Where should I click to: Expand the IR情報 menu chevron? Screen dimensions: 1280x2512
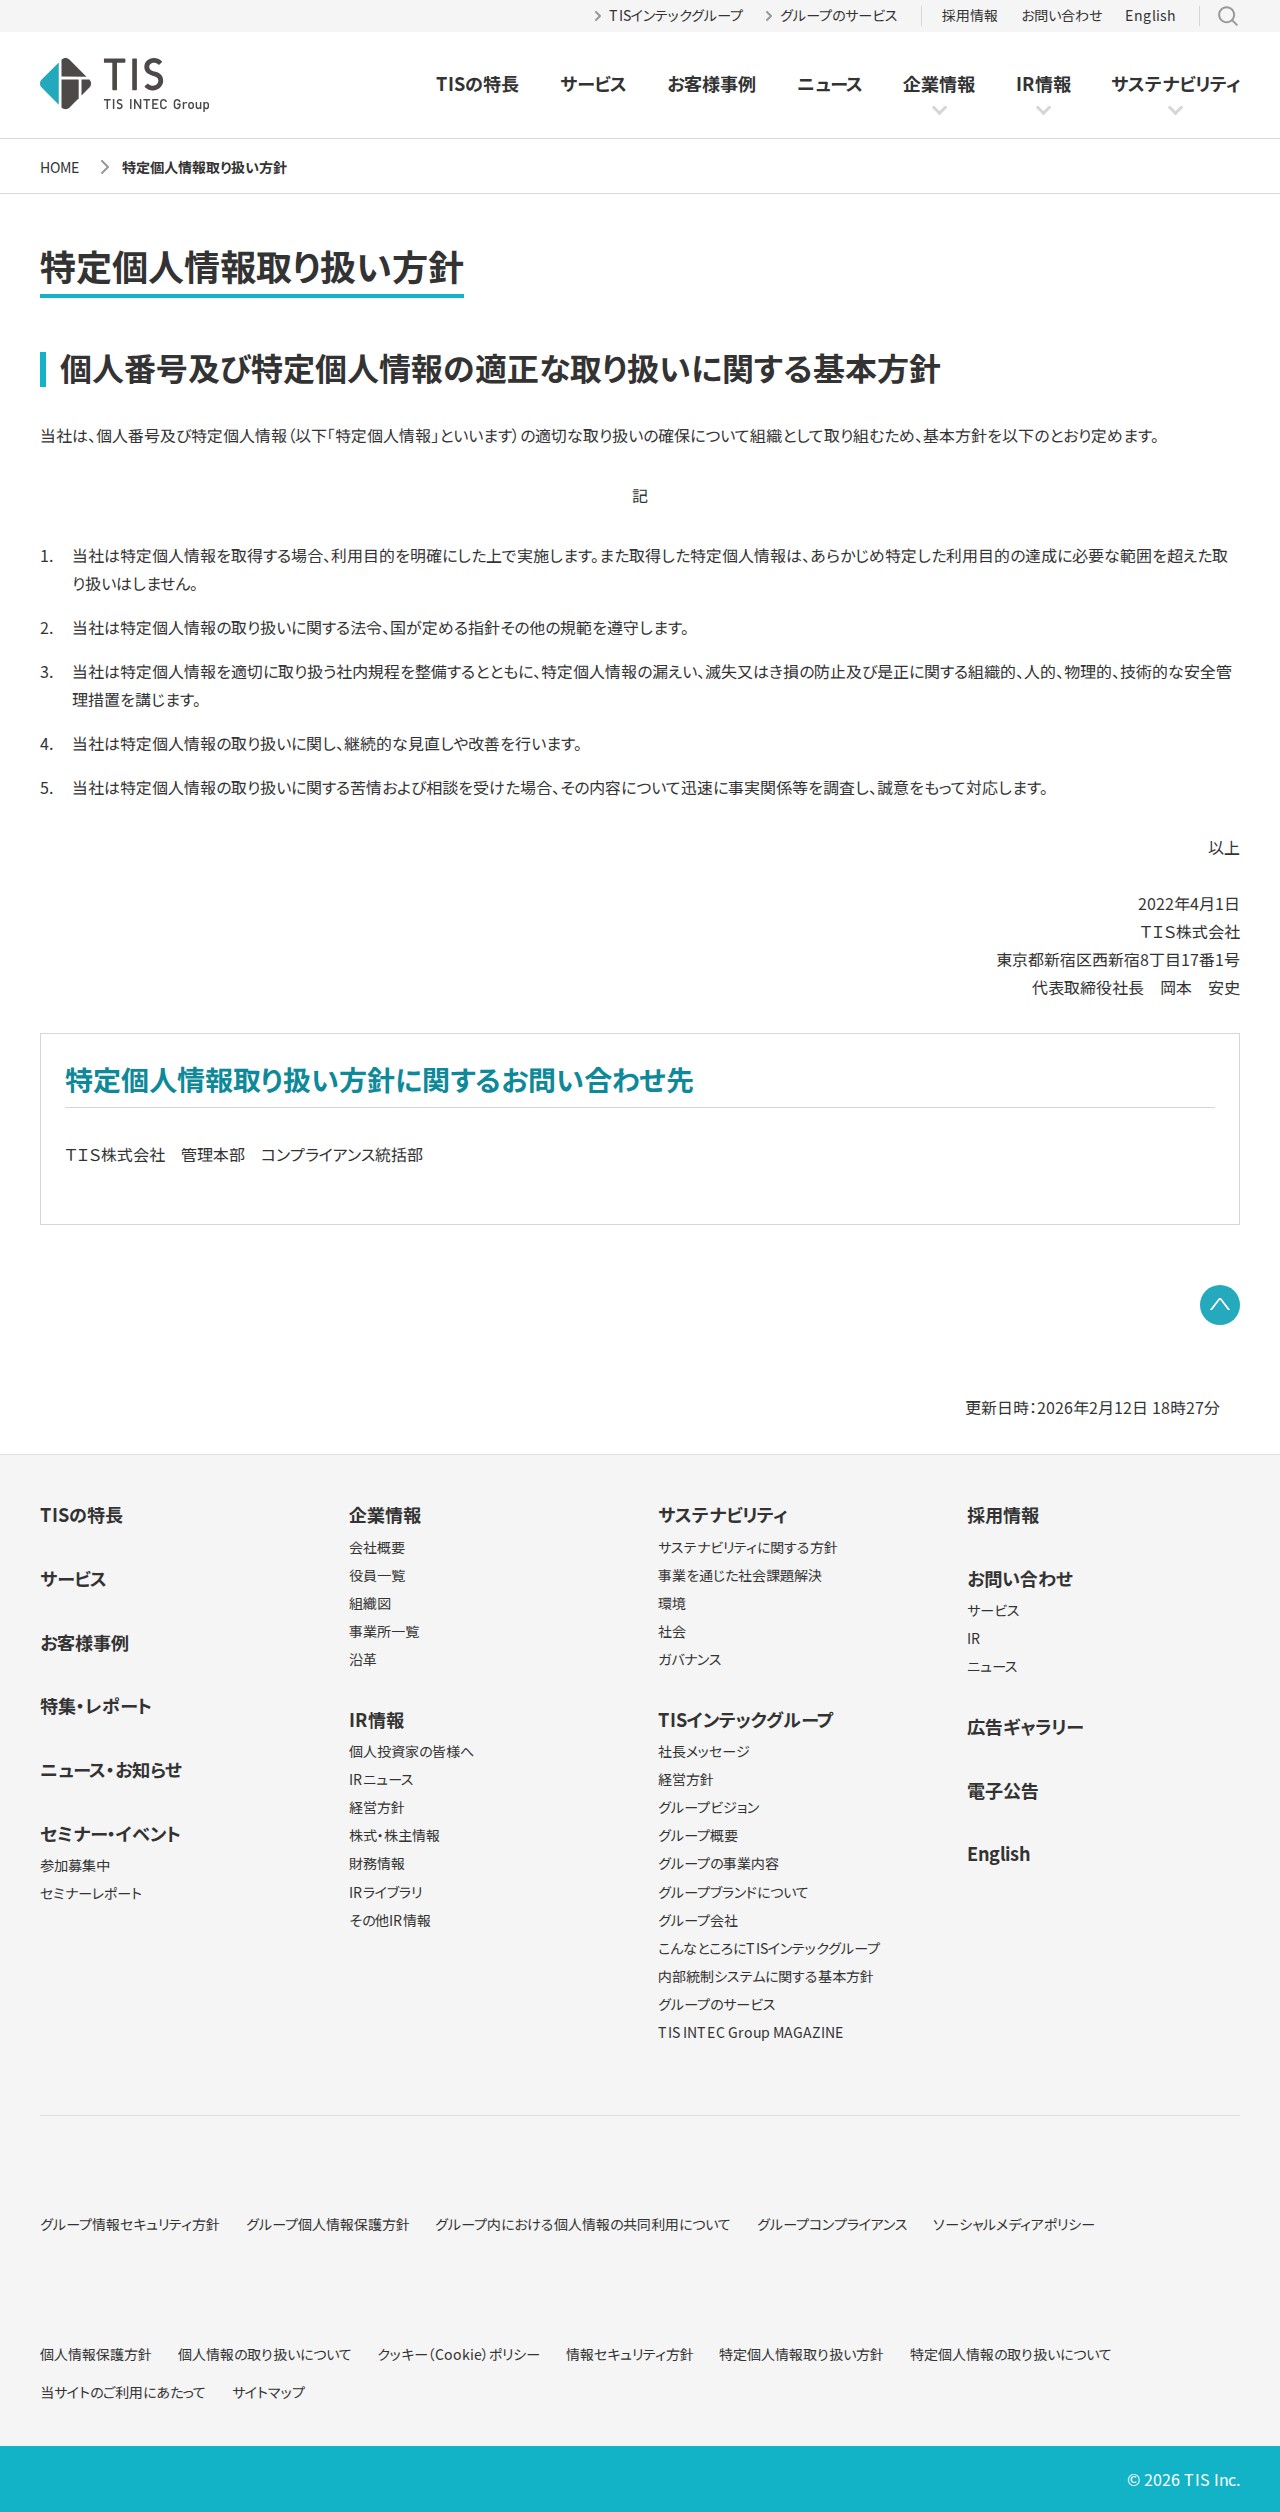[x=1043, y=111]
